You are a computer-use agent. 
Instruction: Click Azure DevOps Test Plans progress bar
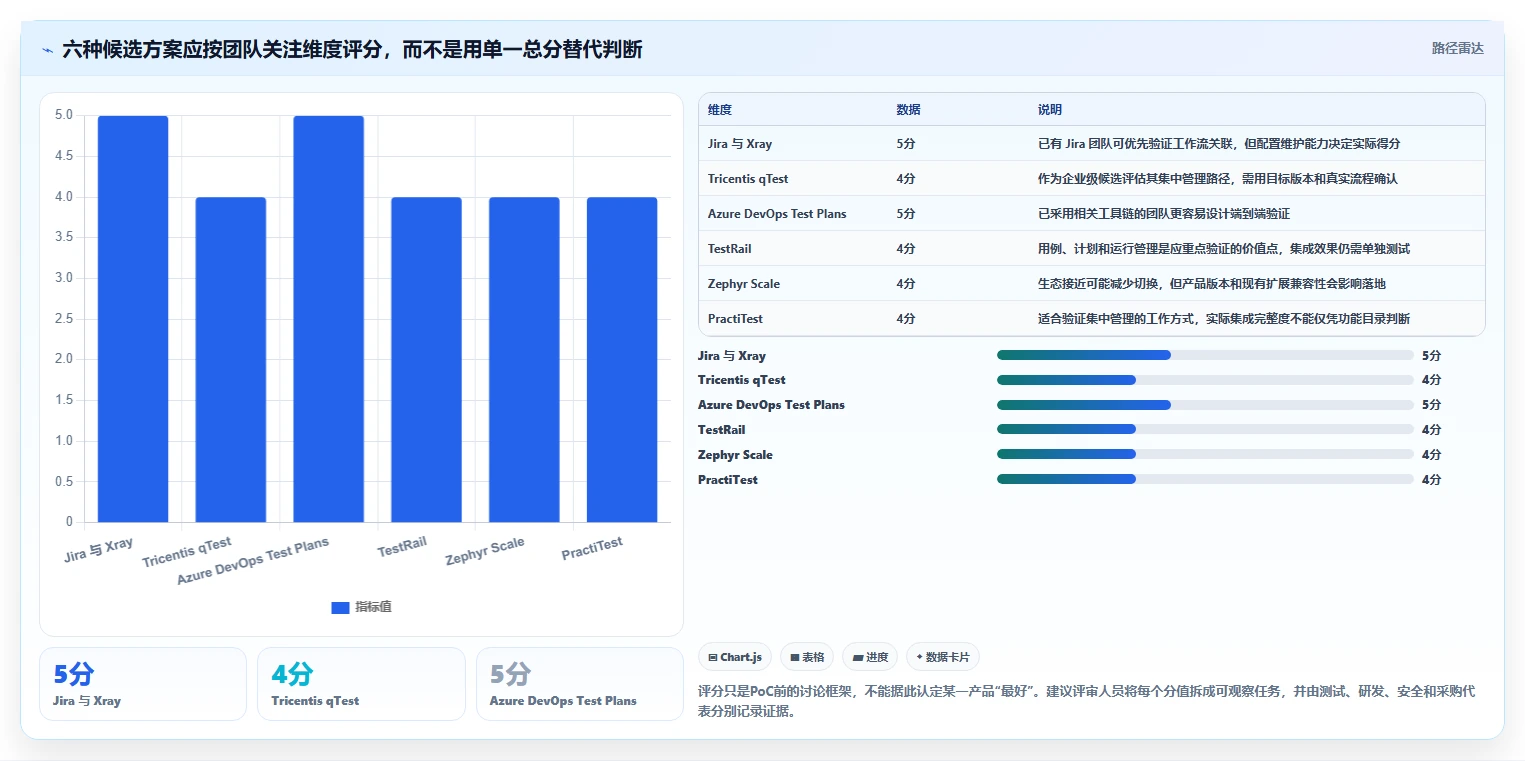point(1205,405)
